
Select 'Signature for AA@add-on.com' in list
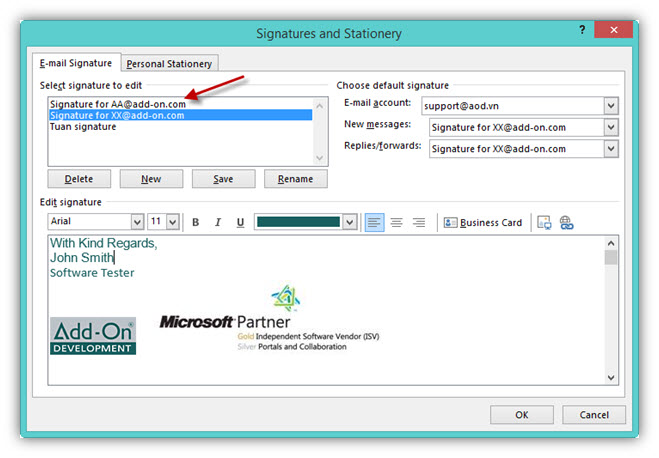point(181,104)
